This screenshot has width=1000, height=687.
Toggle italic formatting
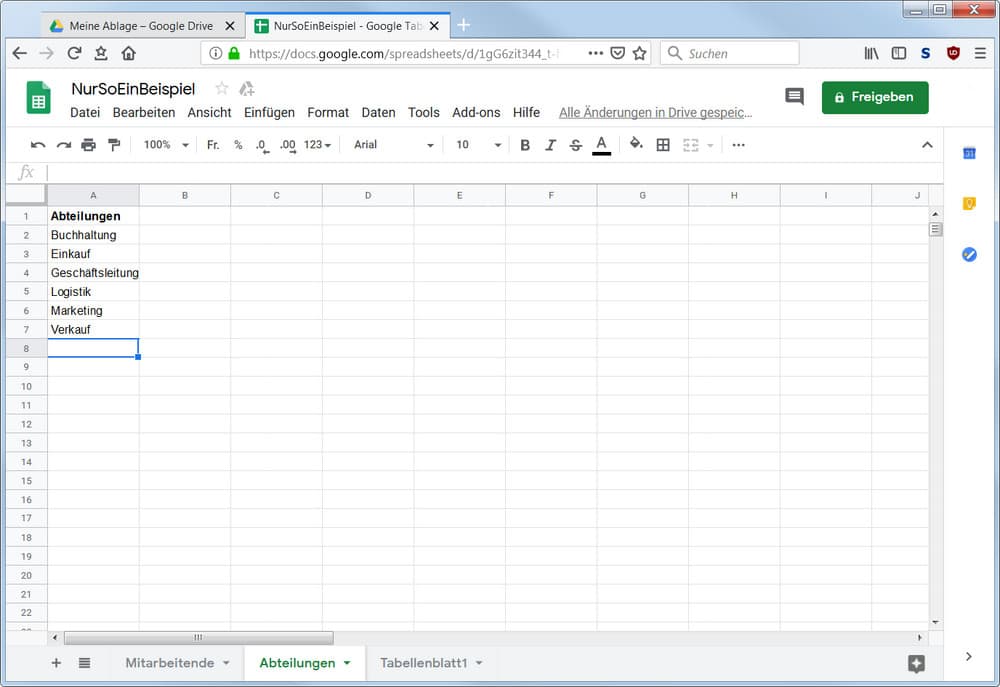(550, 145)
